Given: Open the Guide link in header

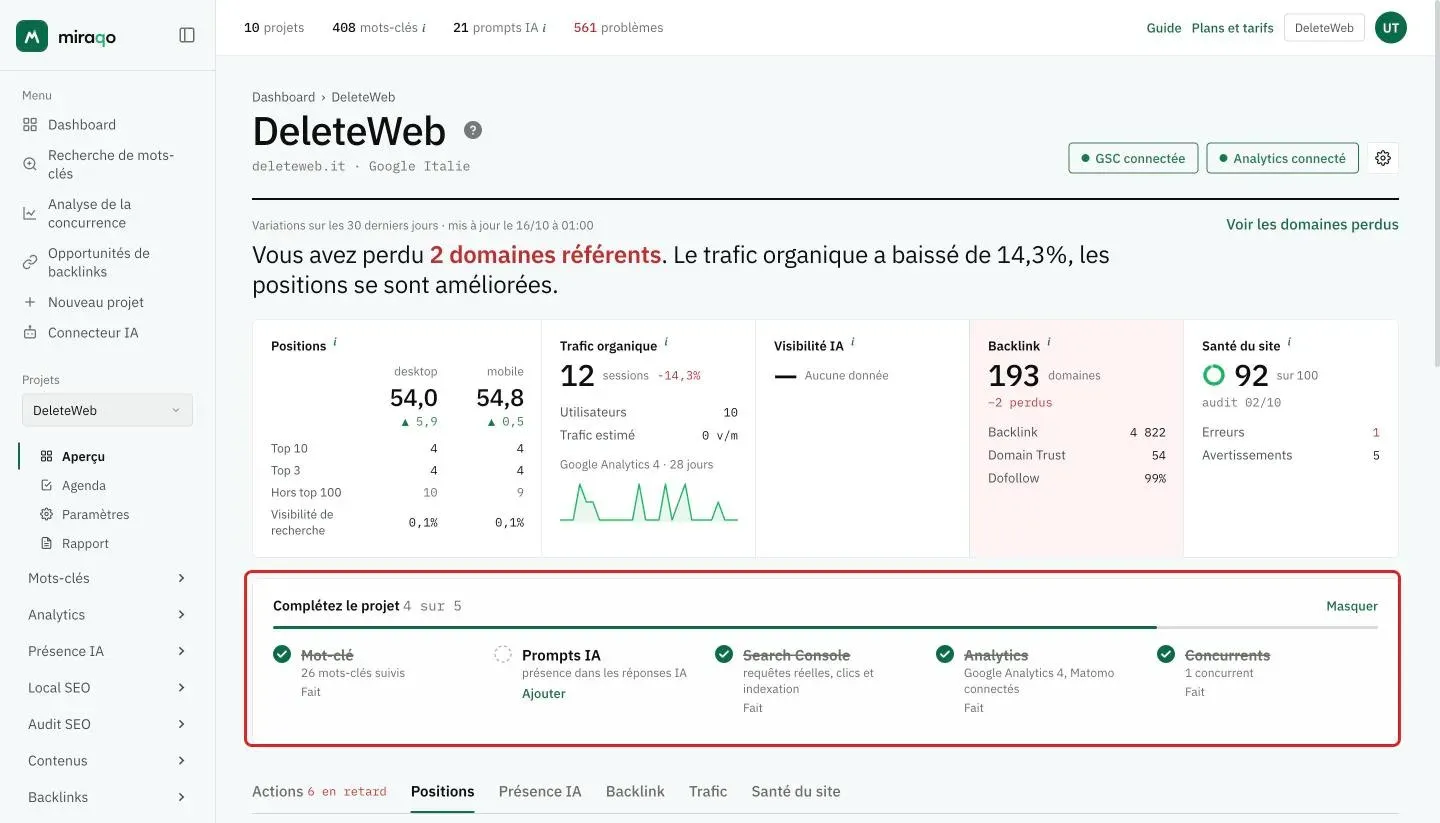Looking at the screenshot, I should click(1164, 28).
